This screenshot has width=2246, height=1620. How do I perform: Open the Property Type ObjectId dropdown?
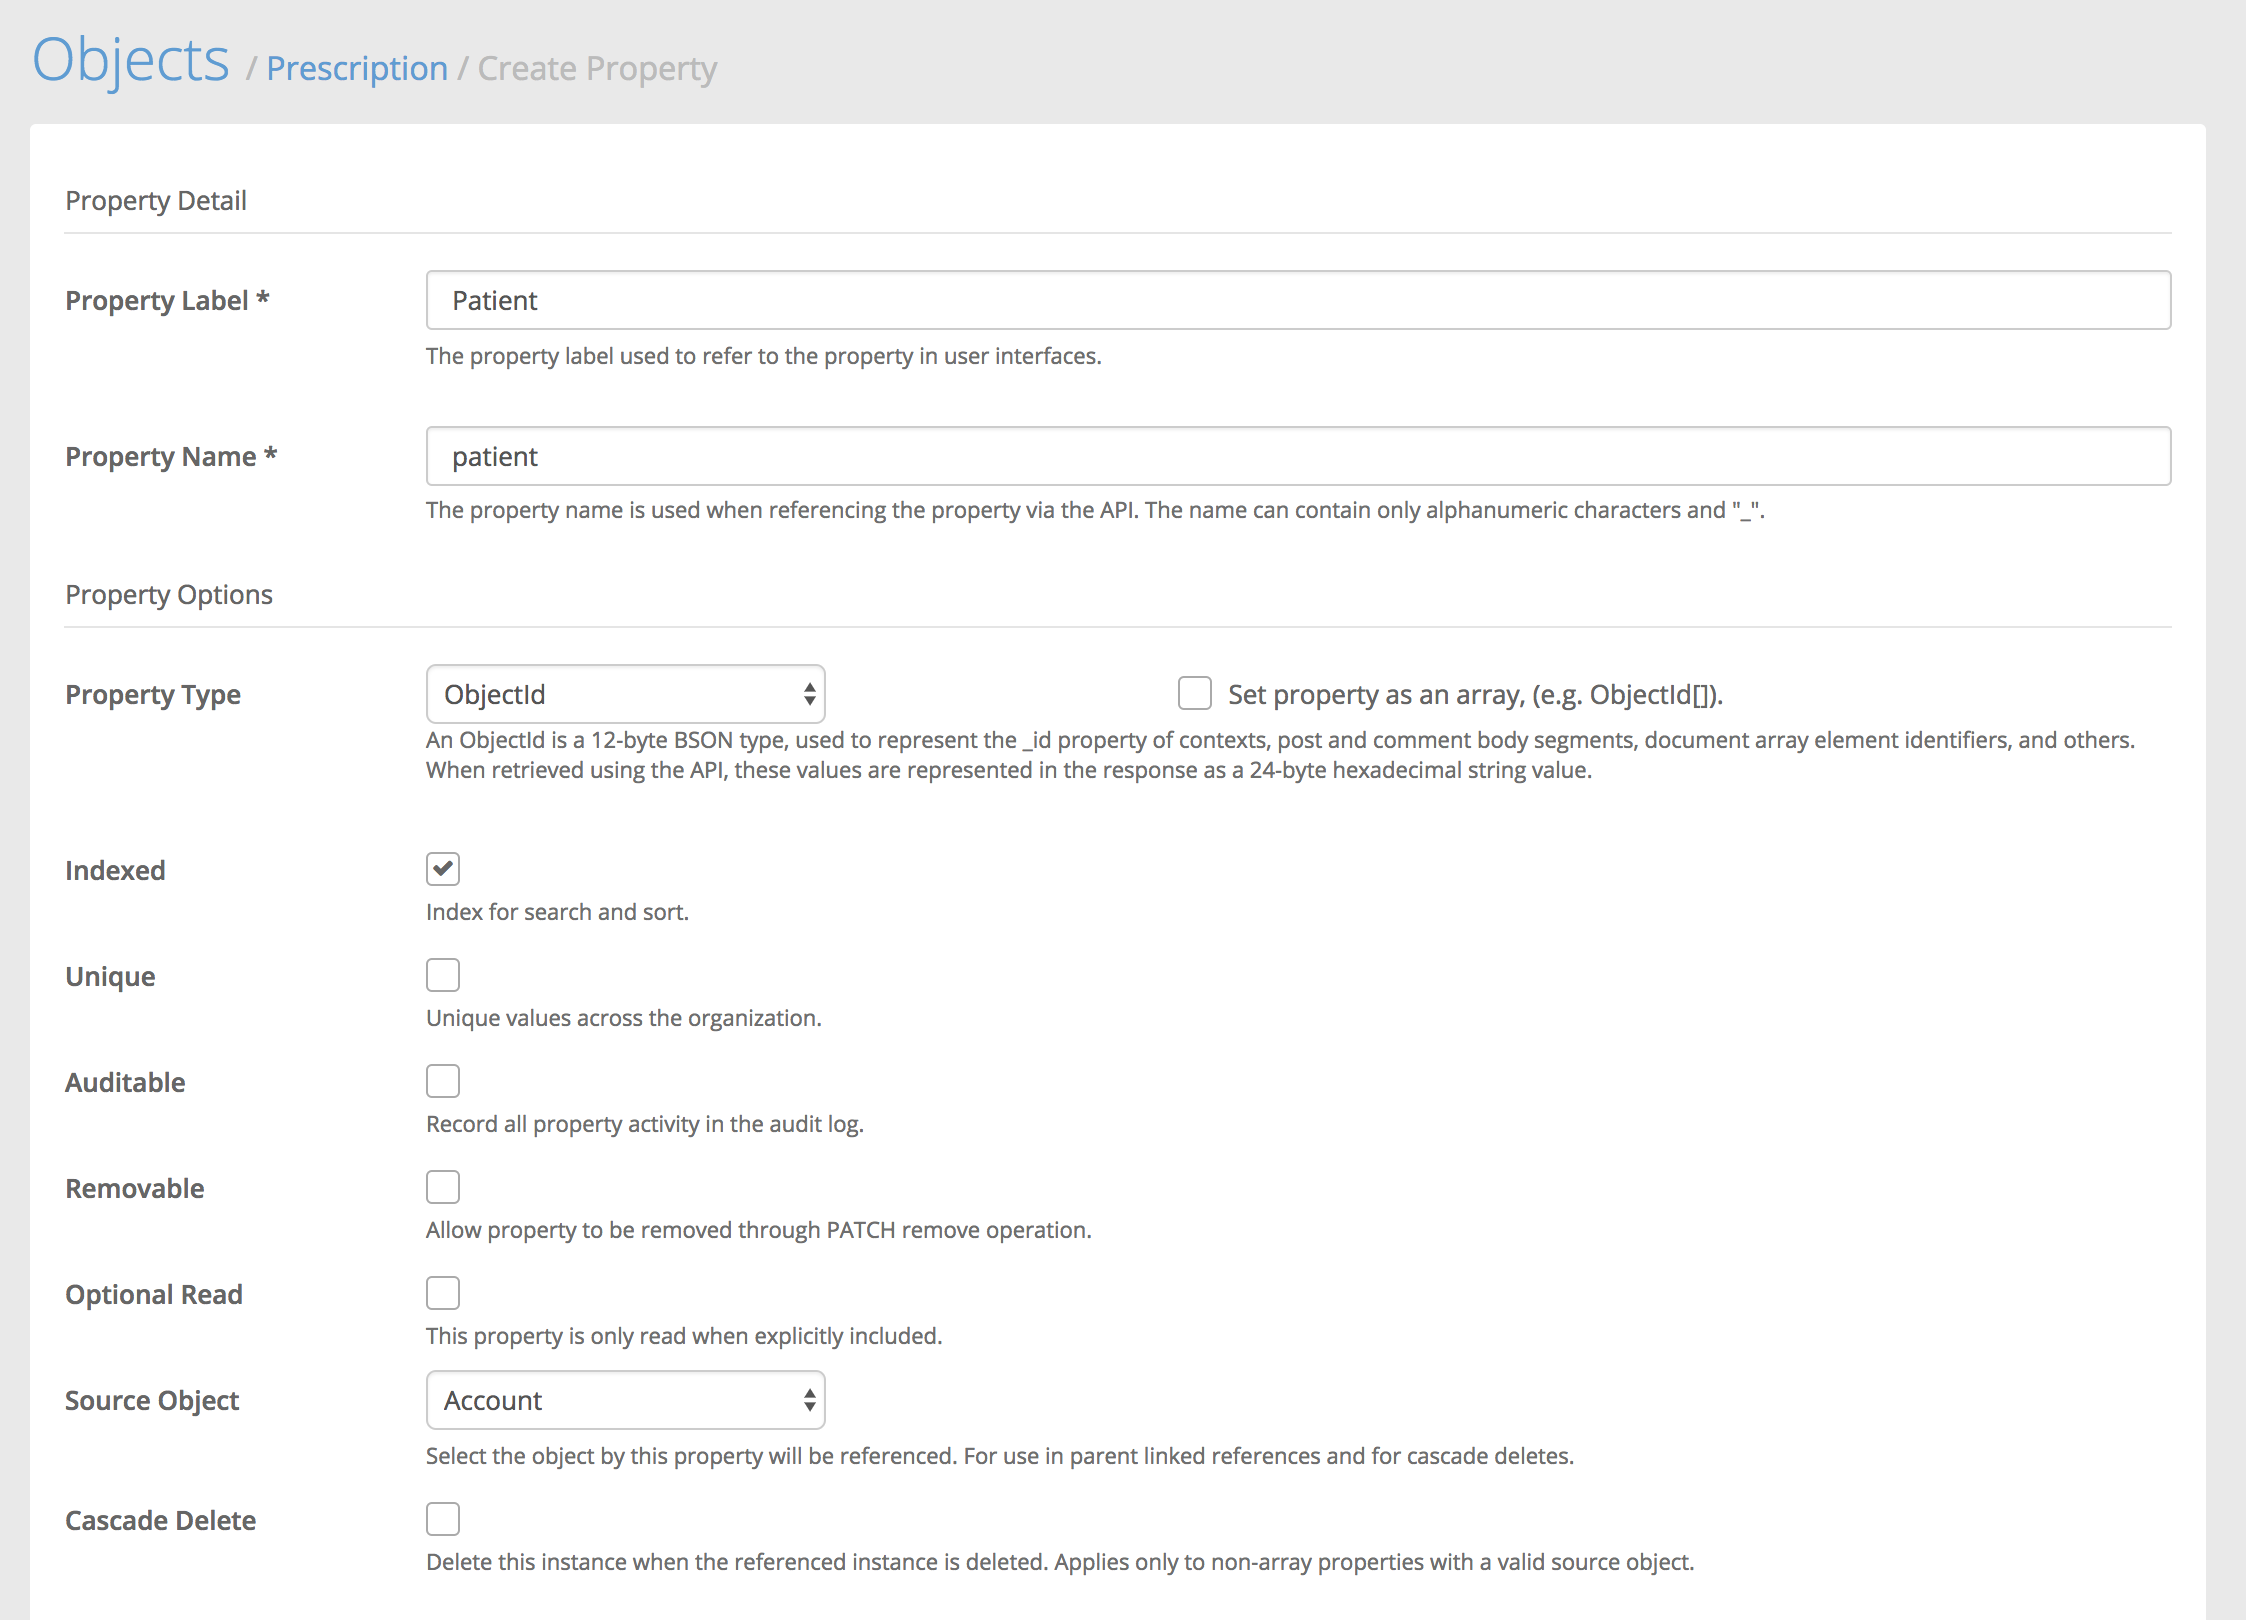(x=624, y=694)
